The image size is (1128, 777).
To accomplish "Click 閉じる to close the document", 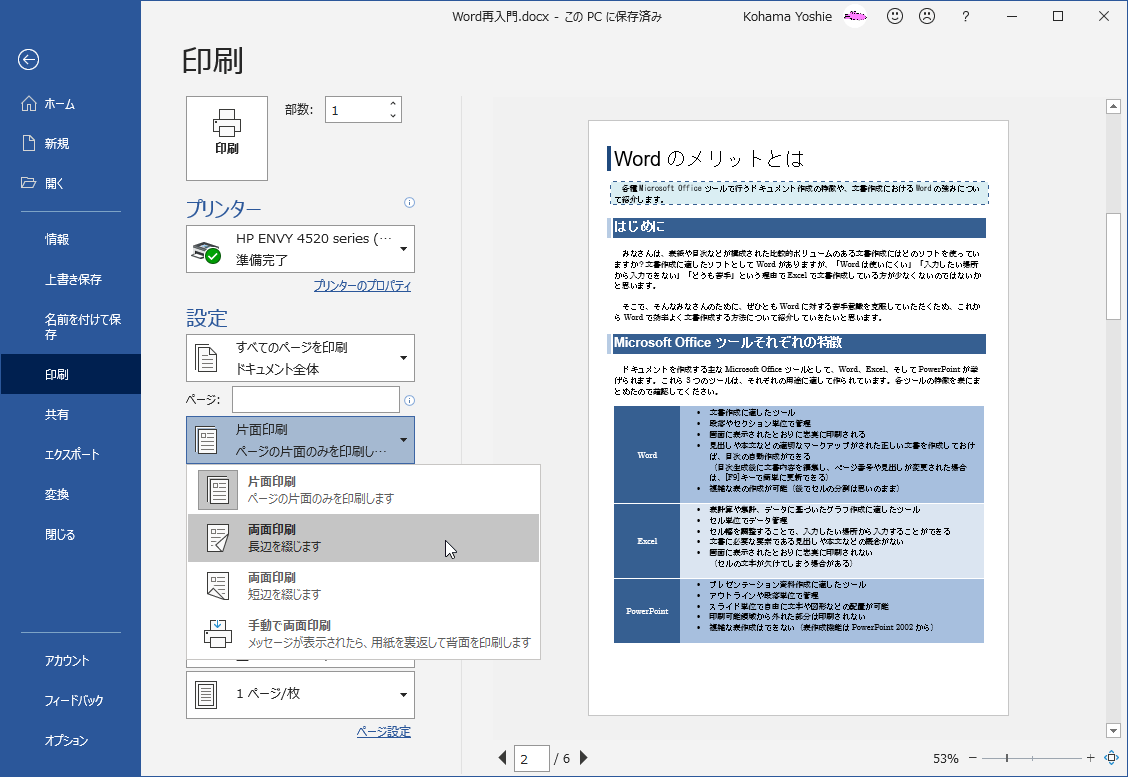I will pyautogui.click(x=70, y=535).
